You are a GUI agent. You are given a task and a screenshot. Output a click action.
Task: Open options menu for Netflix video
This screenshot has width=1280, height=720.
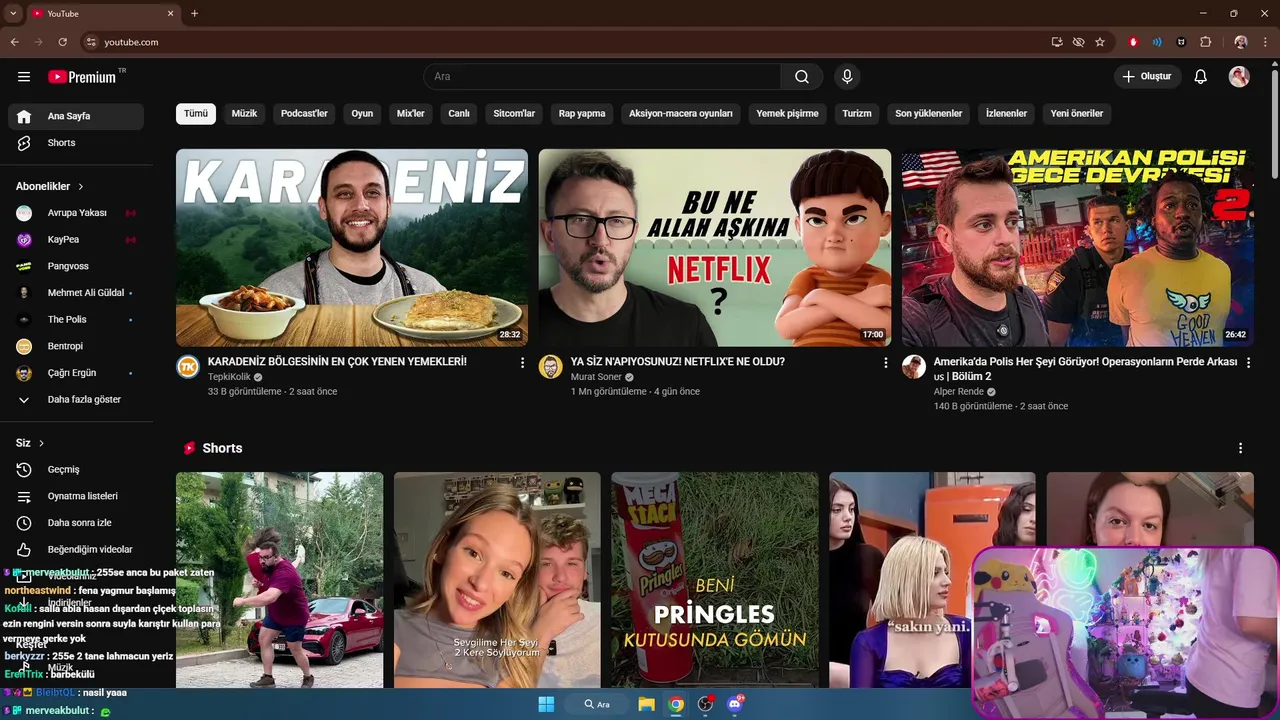coord(885,363)
